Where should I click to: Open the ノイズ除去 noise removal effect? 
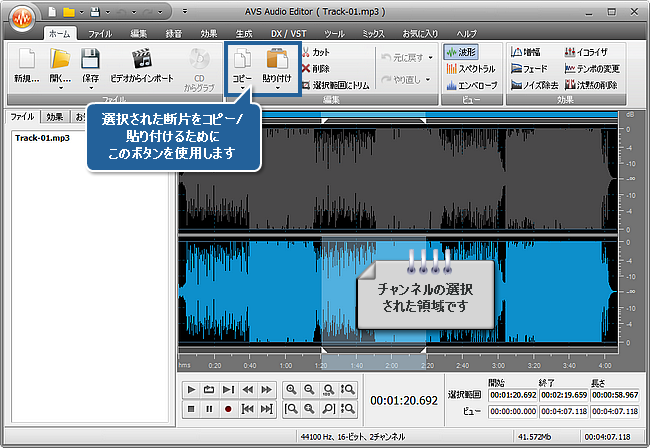tap(535, 85)
